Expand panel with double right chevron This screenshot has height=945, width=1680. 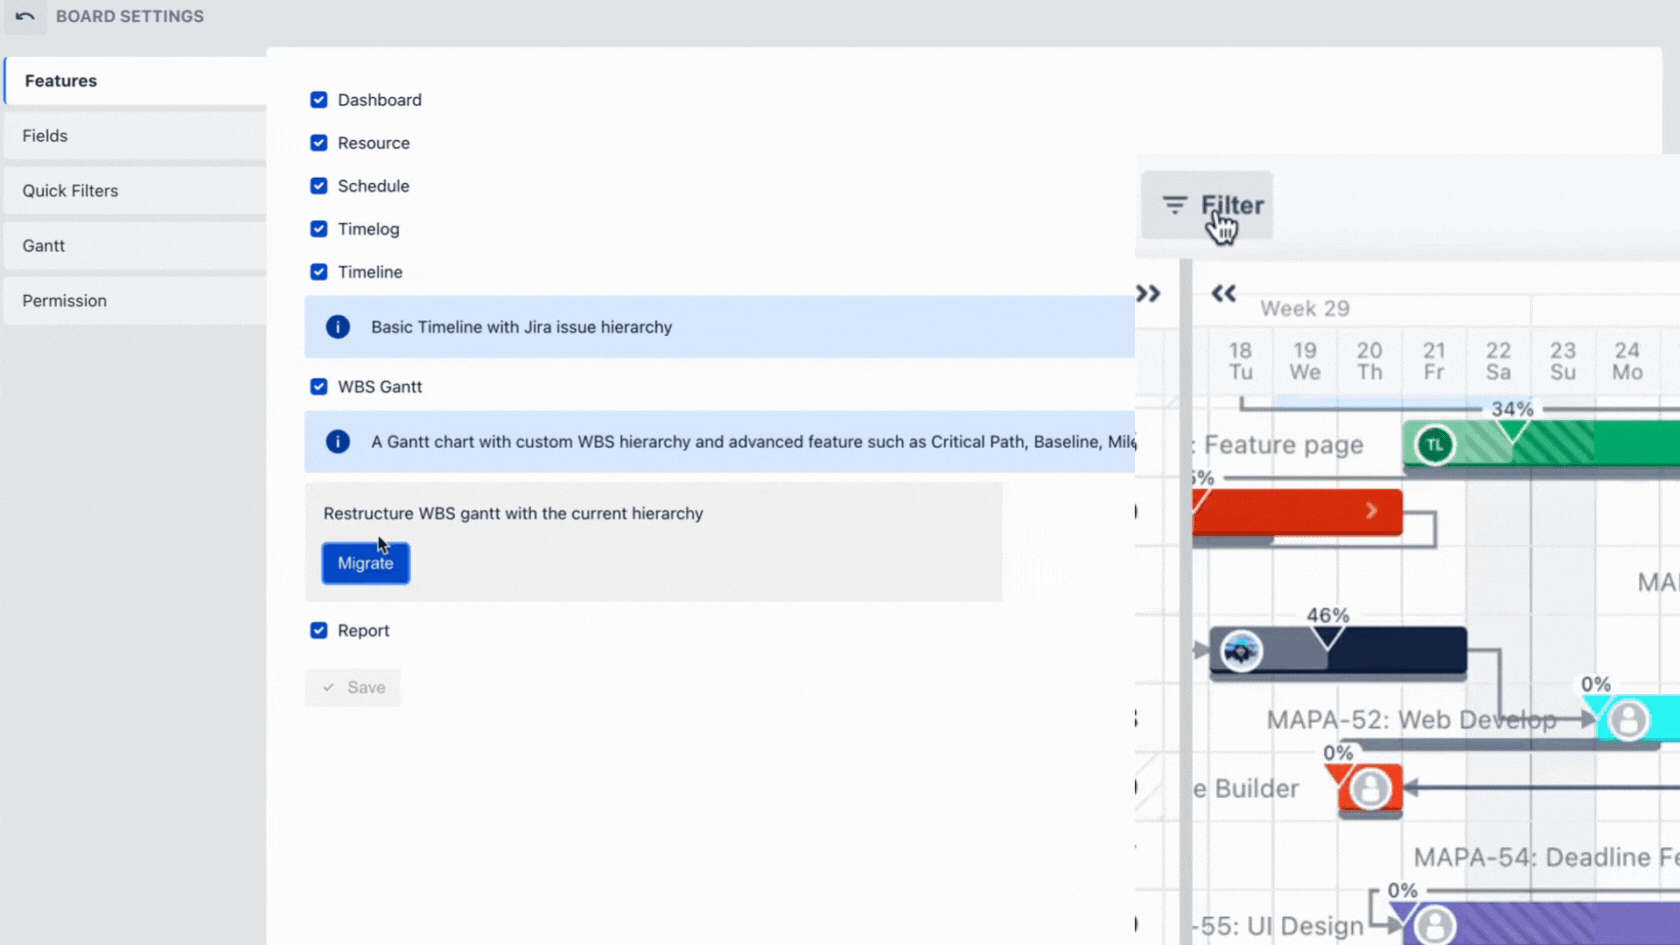tap(1148, 294)
